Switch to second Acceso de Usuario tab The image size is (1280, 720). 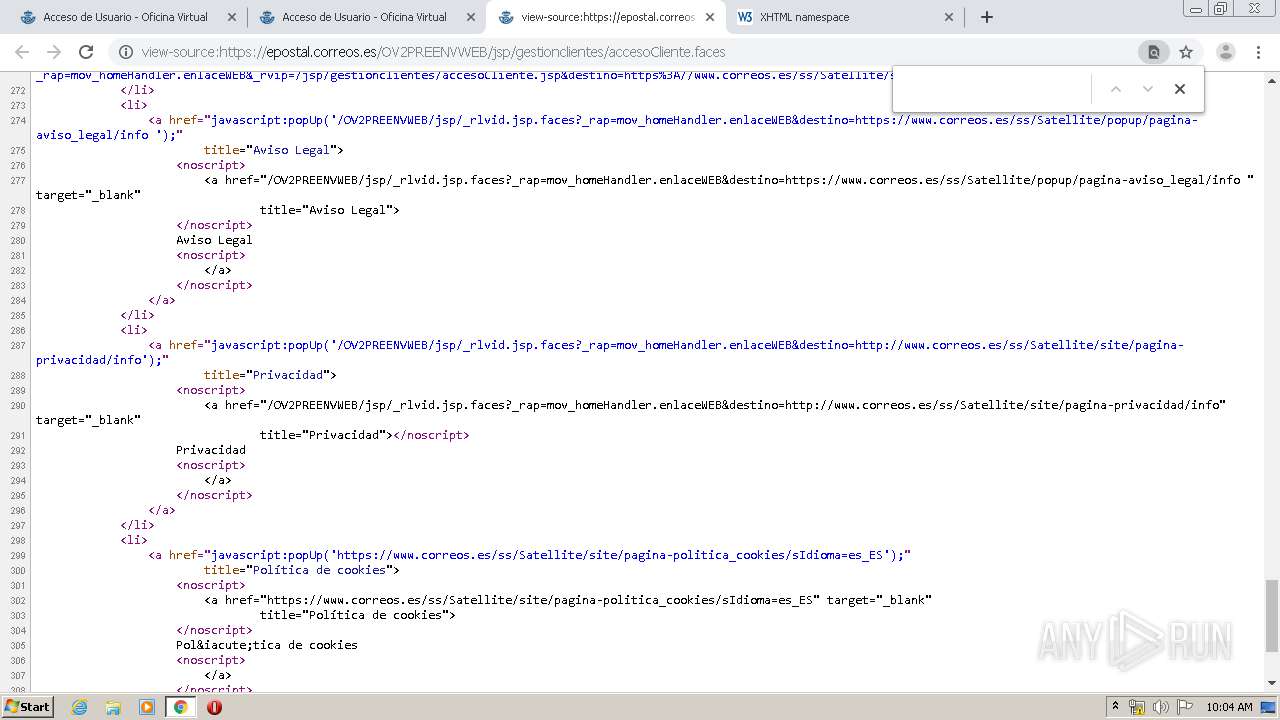(x=364, y=17)
